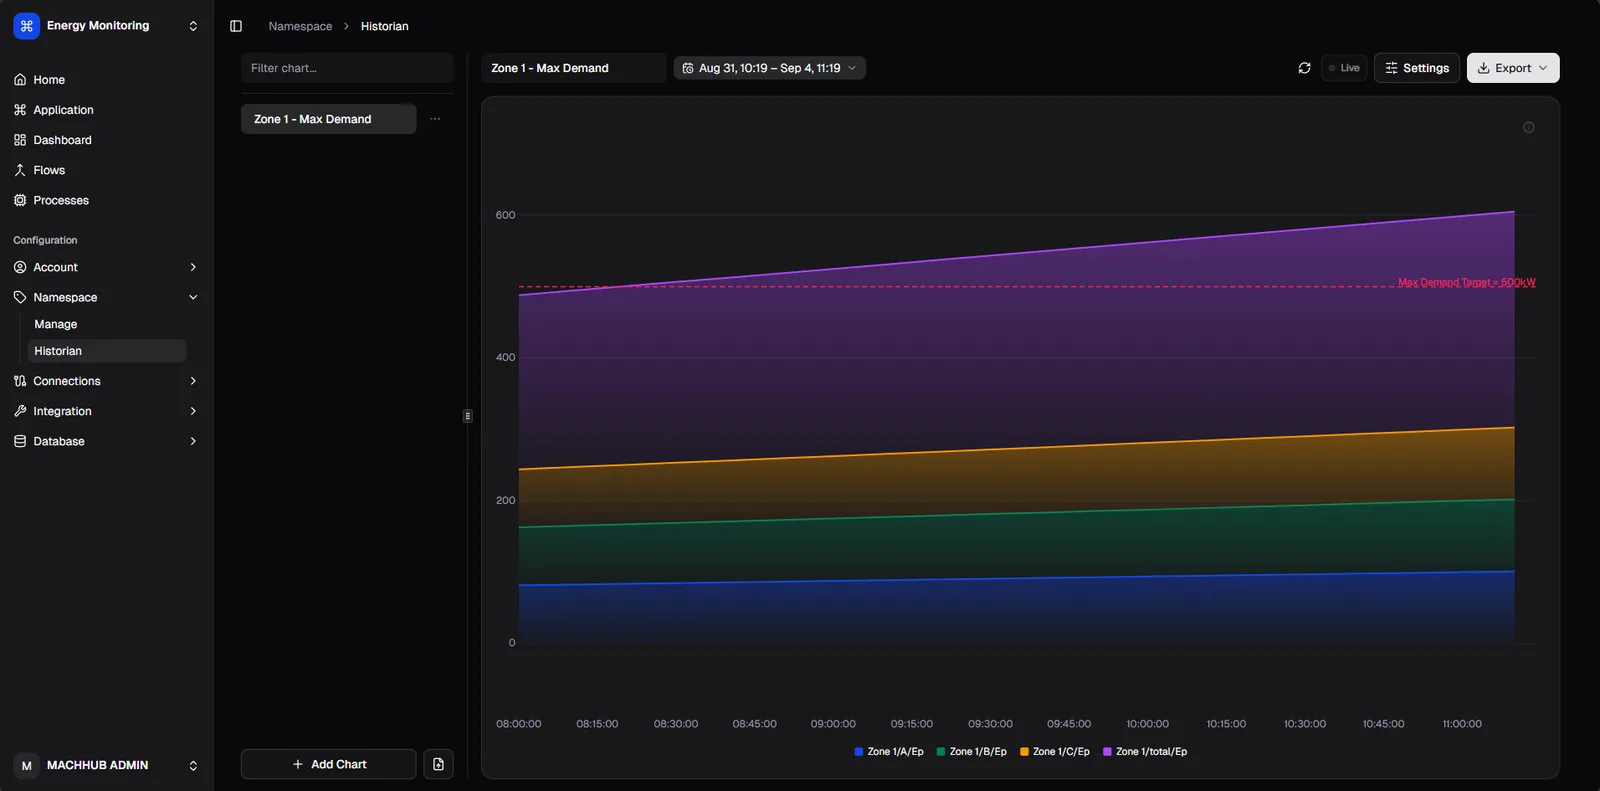Viewport: 1600px width, 791px height.
Task: Expand the Connections chevron
Action: click(193, 381)
